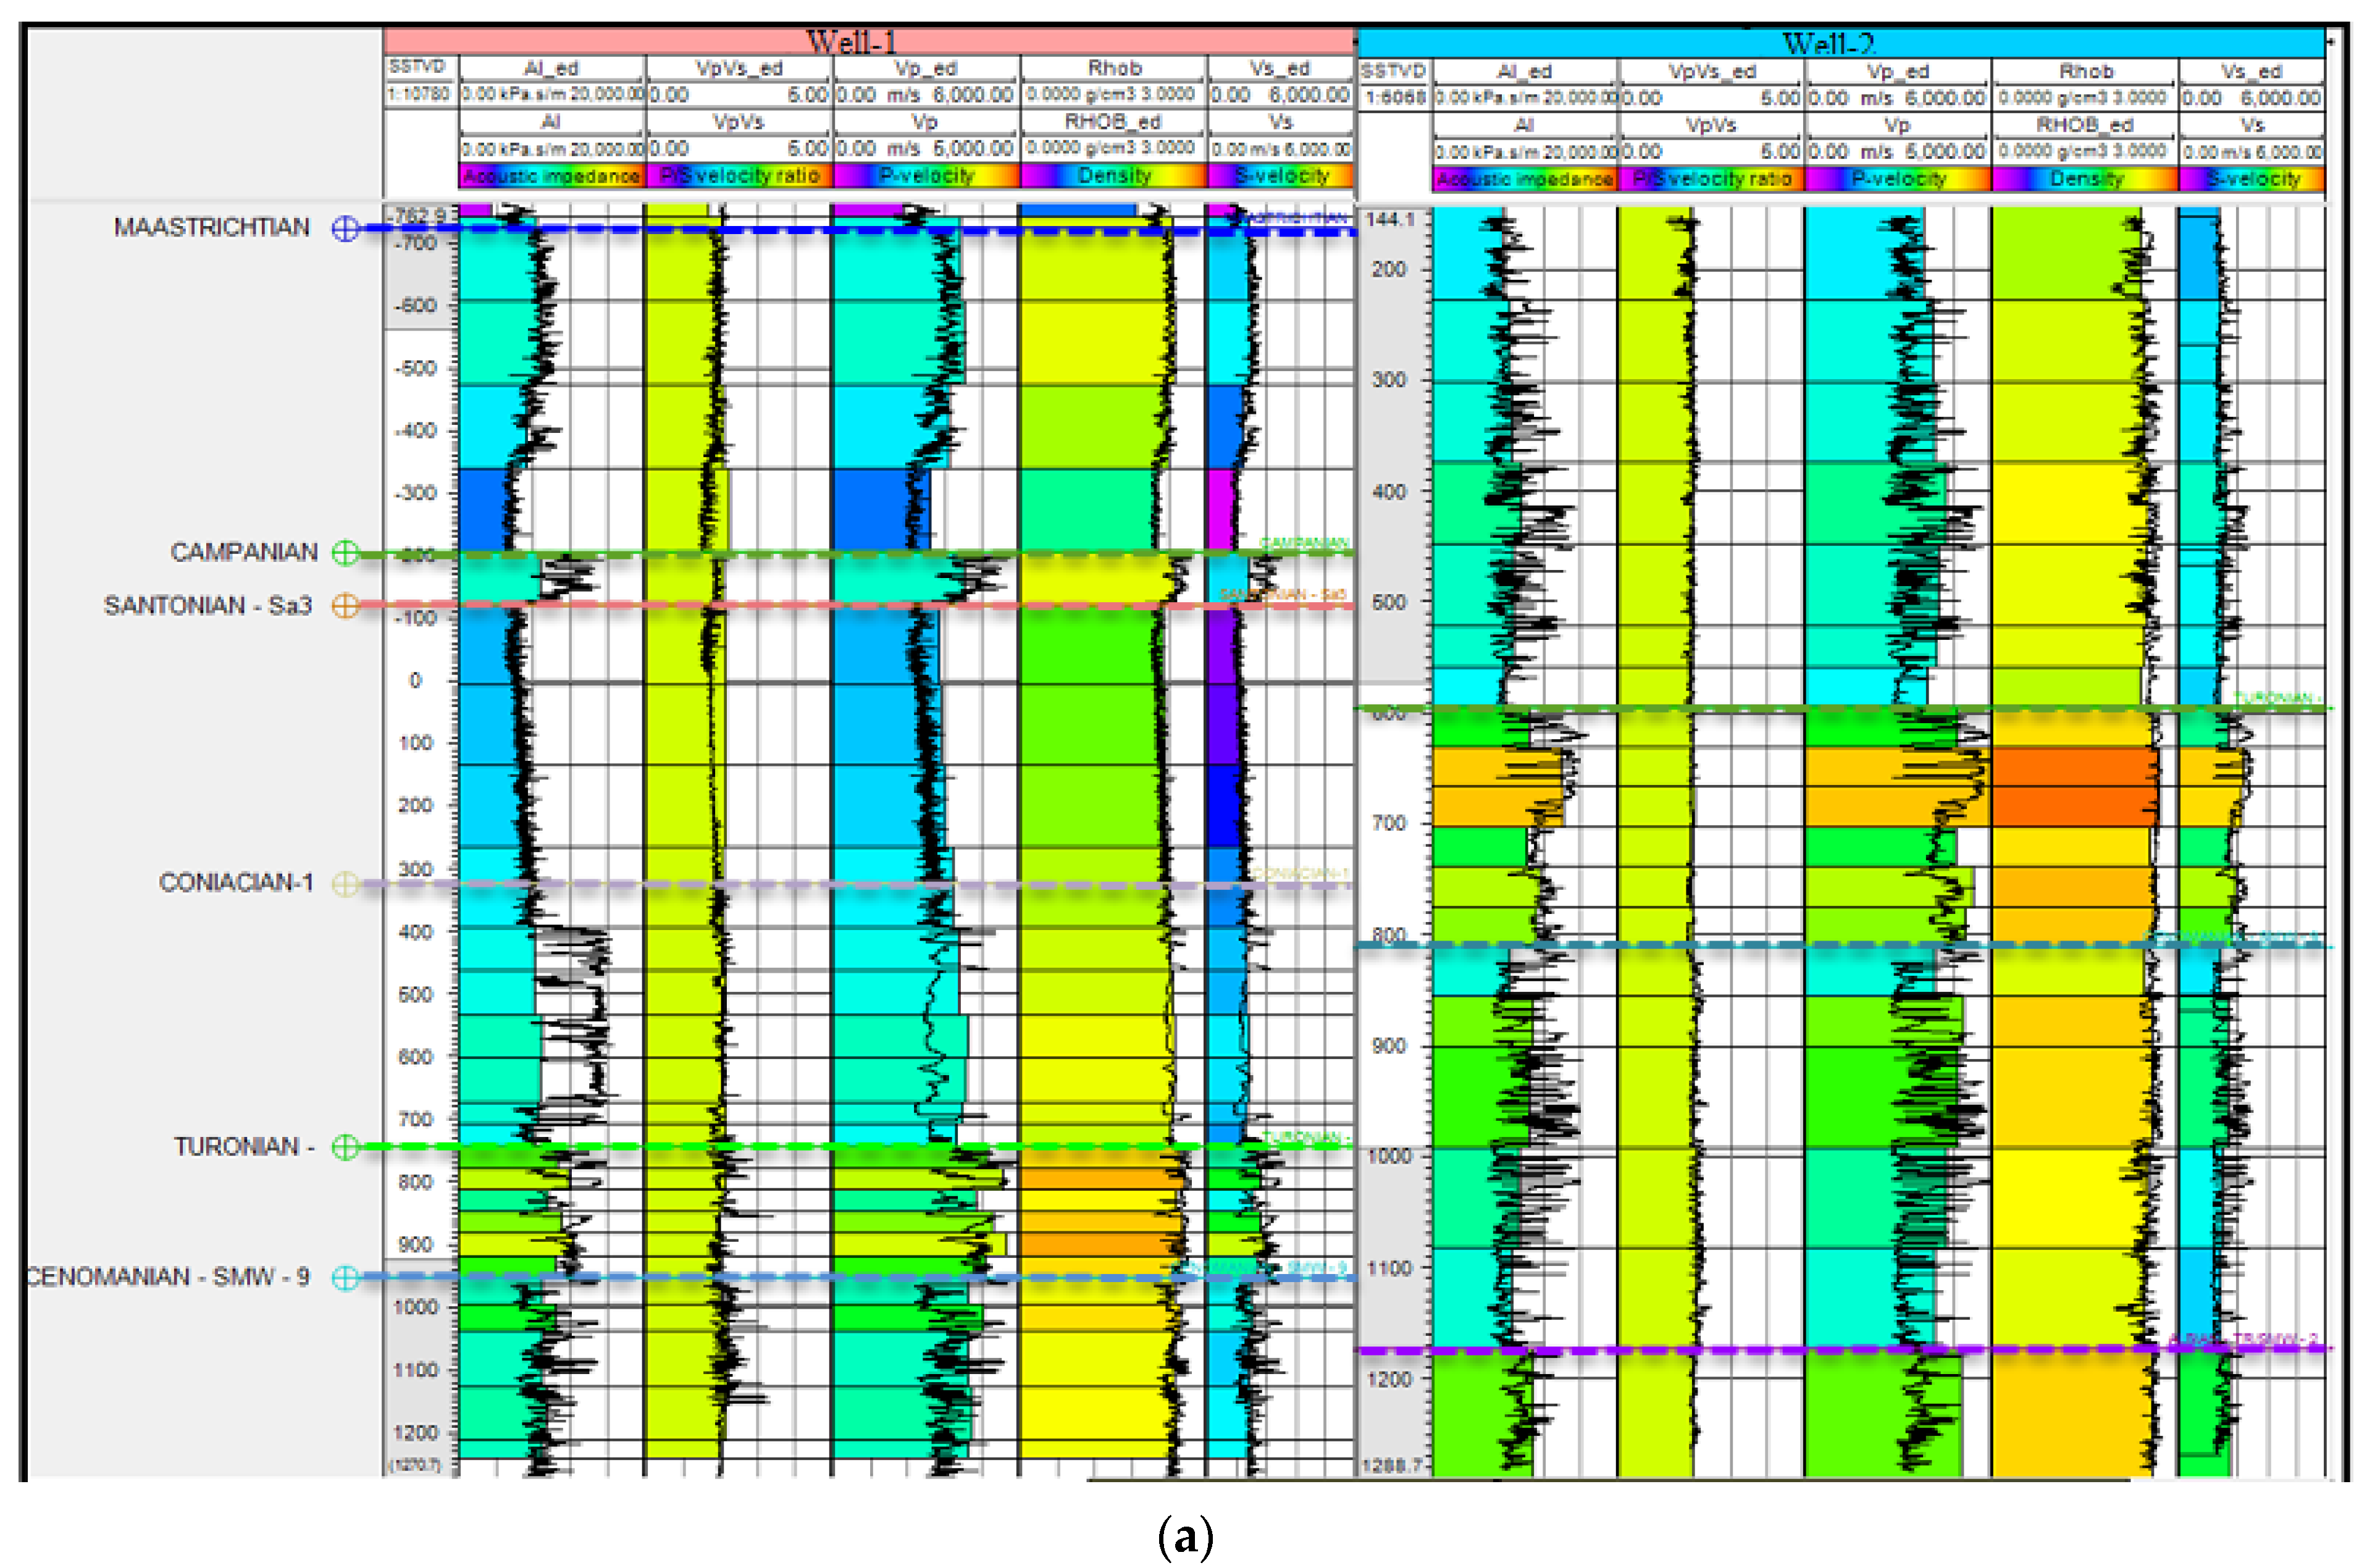Image resolution: width=2367 pixels, height=1568 pixels.
Task: Click the CENOMANIAN - SMW - 9 marker icon
Action: (x=345, y=1277)
